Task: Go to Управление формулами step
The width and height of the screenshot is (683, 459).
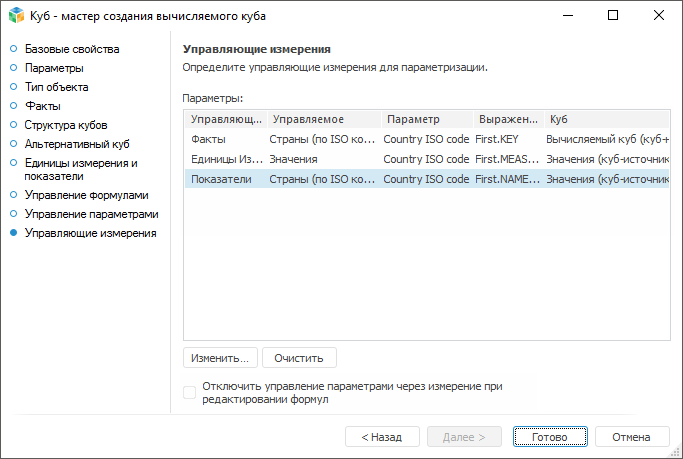Action: 86,195
